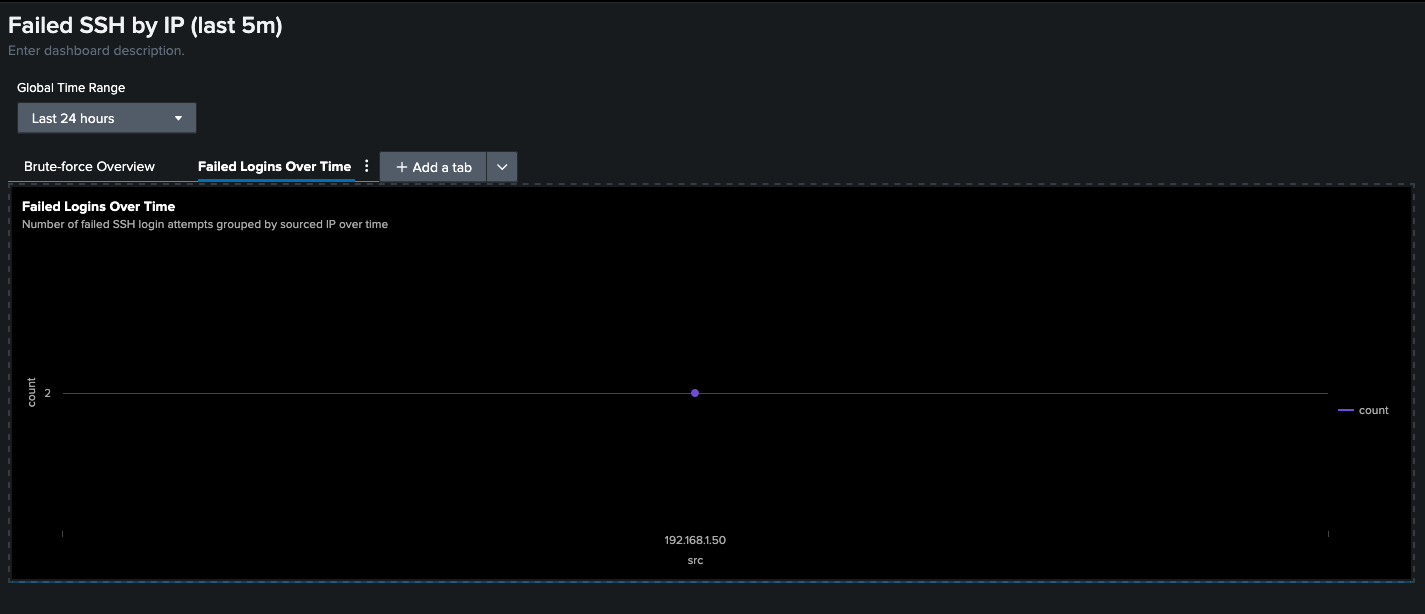
Task: Click the Add a tab button label
Action: (441, 167)
